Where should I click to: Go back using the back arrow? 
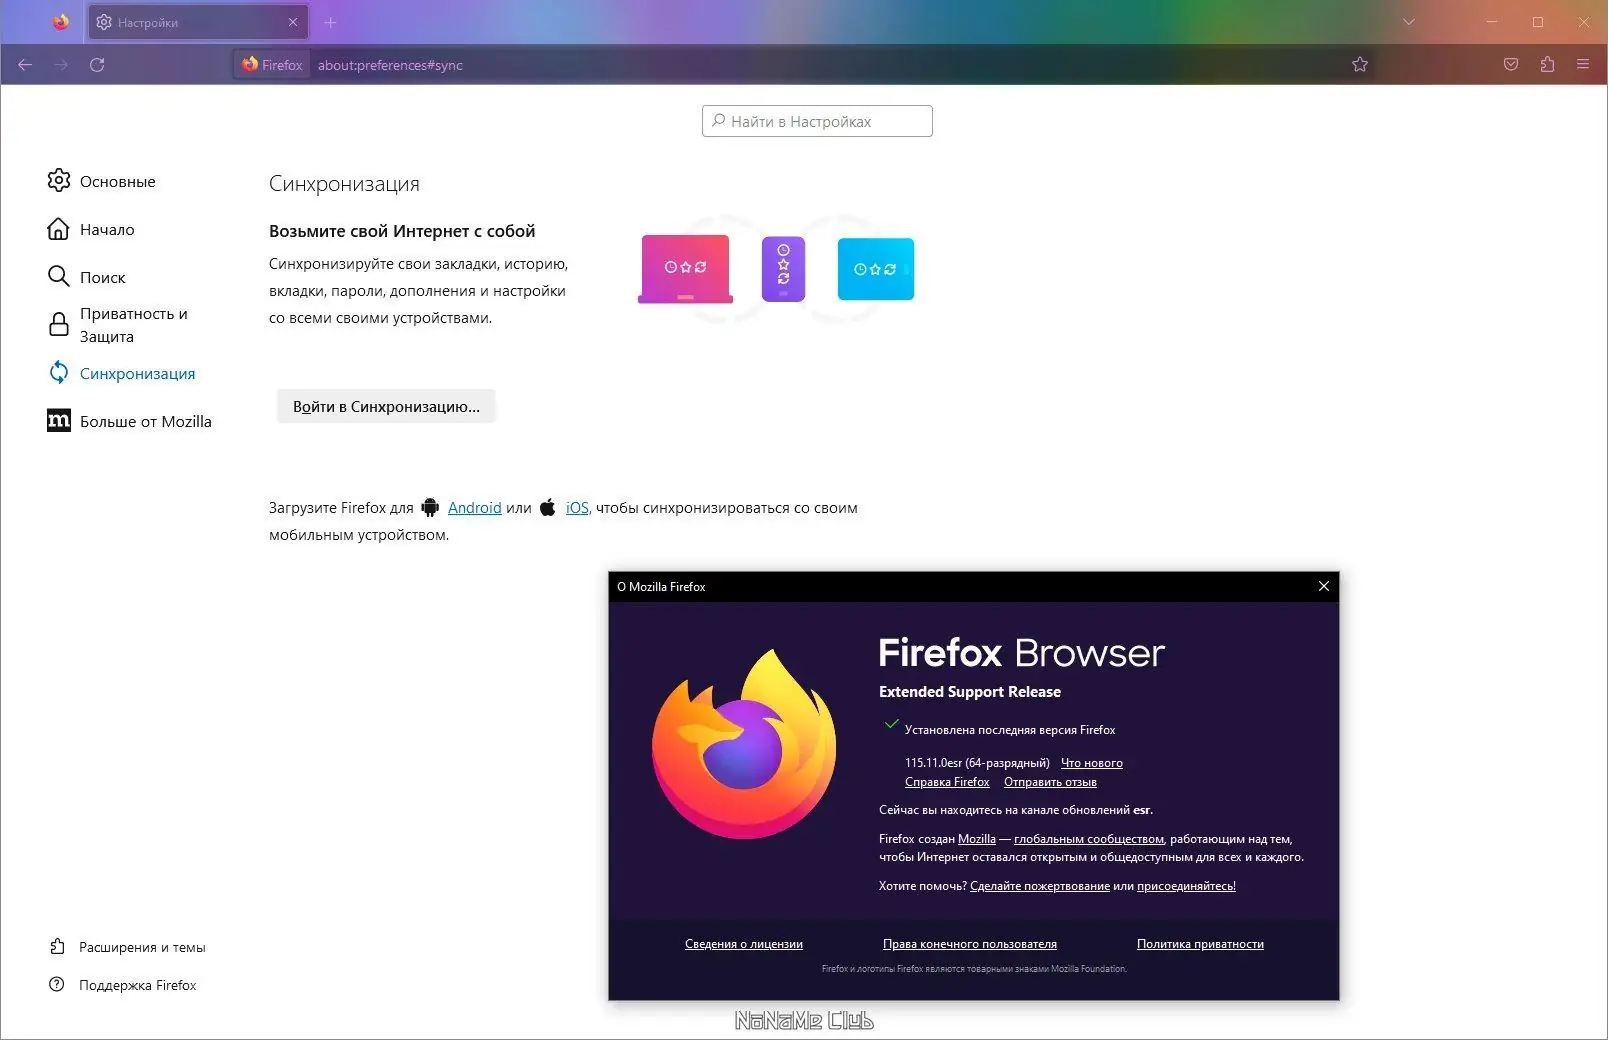point(25,65)
